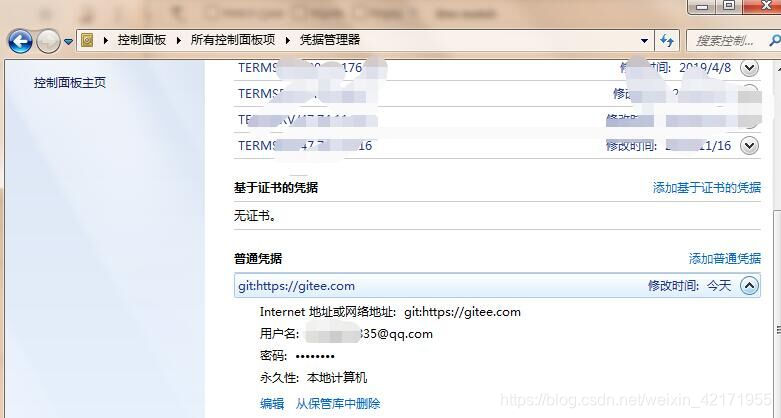Expand the arrow after 控制面板 breadcrumb
The image size is (781, 418).
tap(178, 40)
